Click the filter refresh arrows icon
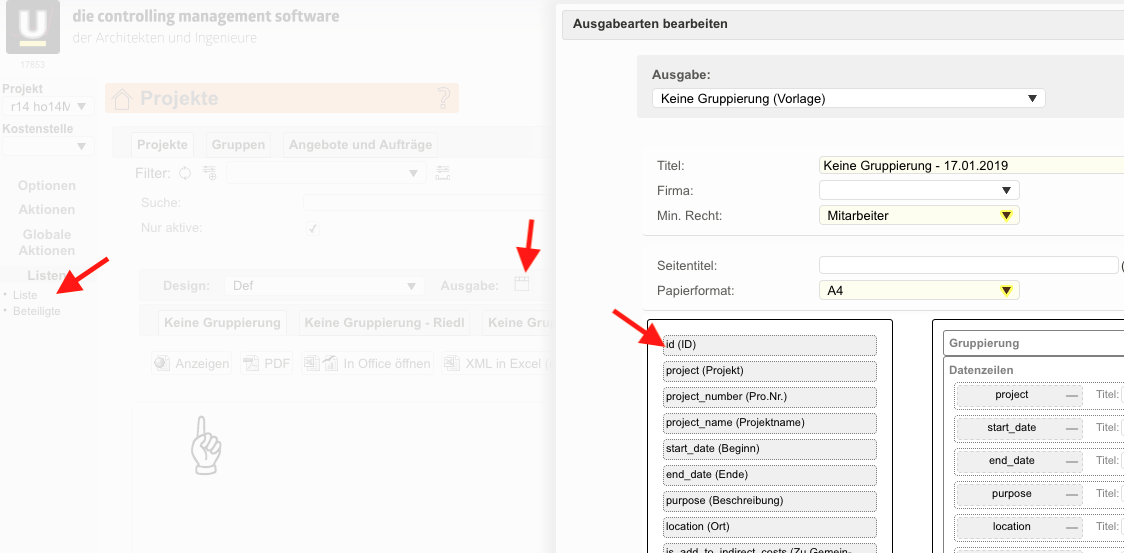Viewport: 1124px width, 553px height. tap(185, 173)
